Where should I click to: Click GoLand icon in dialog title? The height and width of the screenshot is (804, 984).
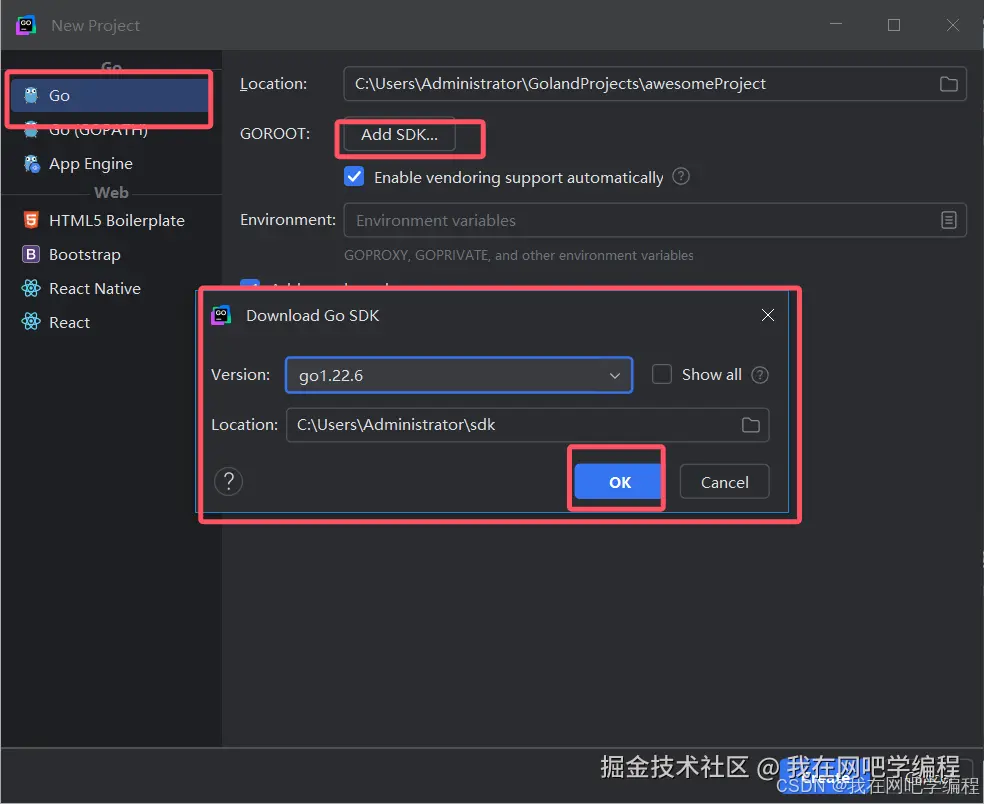coord(221,315)
